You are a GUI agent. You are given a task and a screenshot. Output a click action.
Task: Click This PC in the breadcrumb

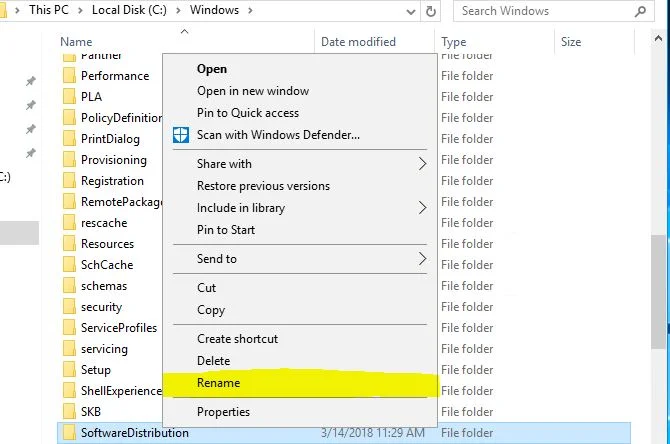(x=49, y=10)
